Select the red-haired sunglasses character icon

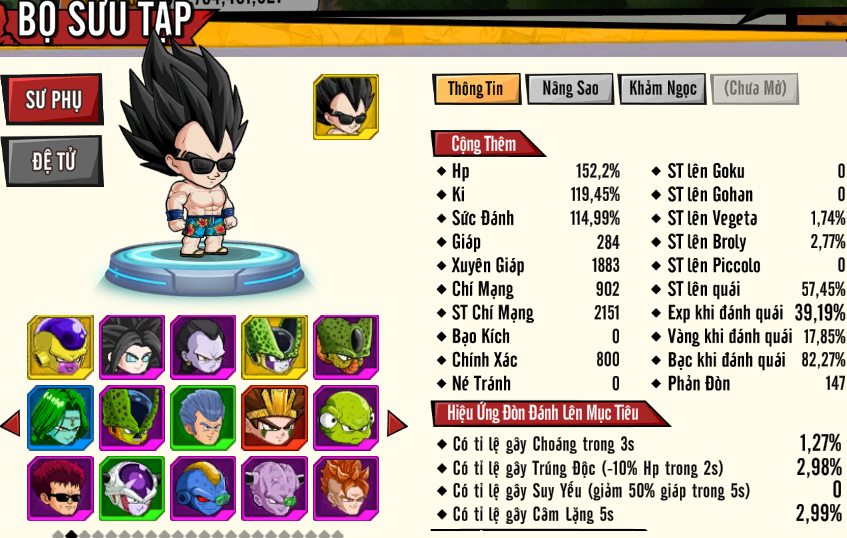(60, 488)
